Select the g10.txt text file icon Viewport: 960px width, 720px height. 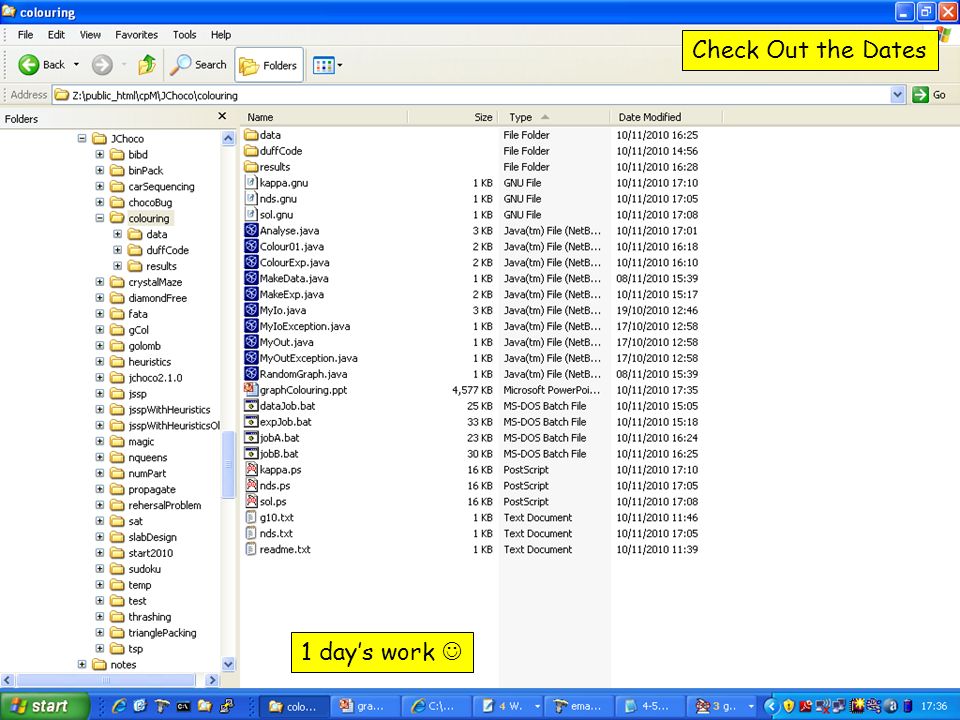(x=251, y=517)
